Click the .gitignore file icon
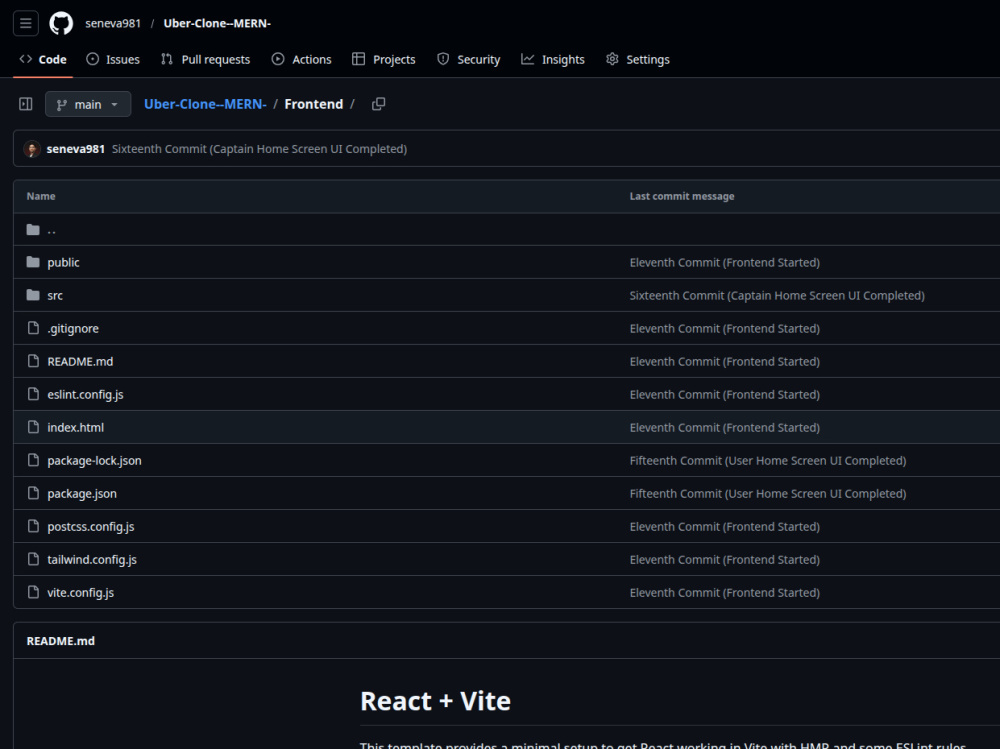The height and width of the screenshot is (749, 1000). [33, 328]
